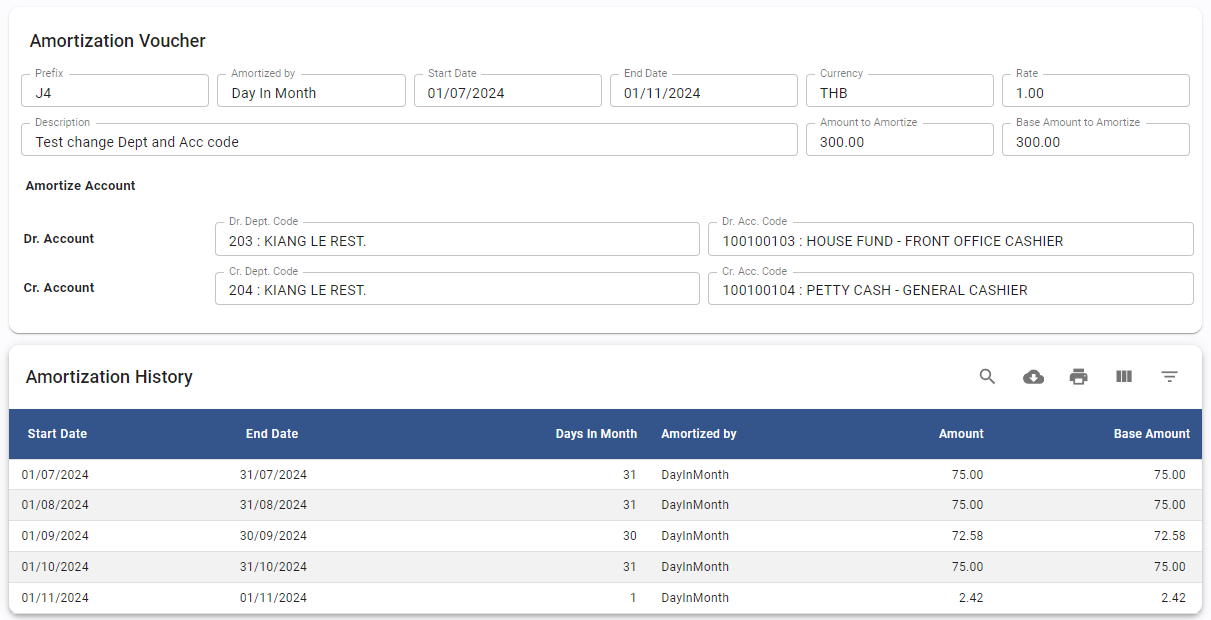Print the Amortization History table

coord(1078,377)
